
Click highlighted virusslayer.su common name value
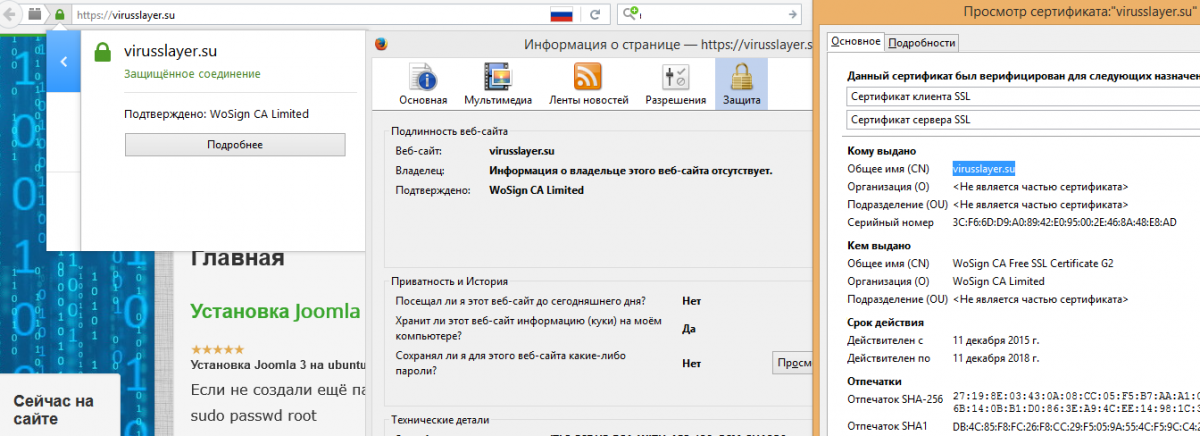click(984, 168)
